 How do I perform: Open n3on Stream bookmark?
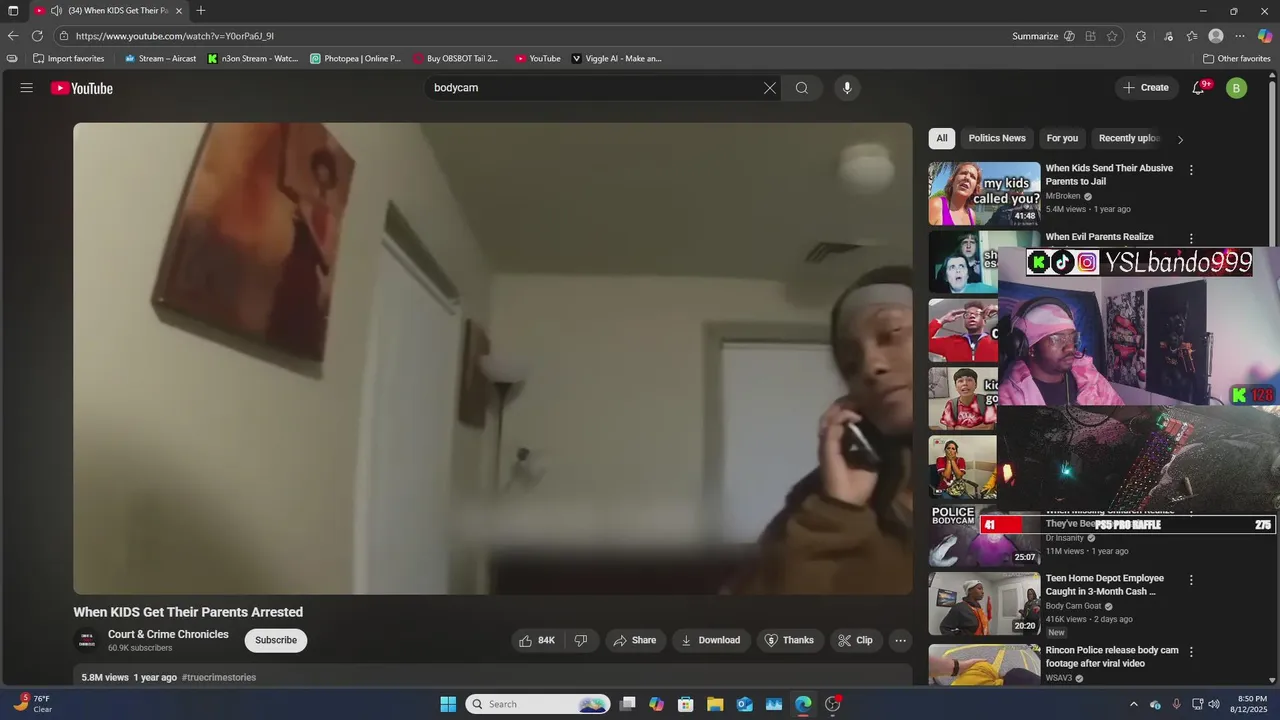click(253, 58)
